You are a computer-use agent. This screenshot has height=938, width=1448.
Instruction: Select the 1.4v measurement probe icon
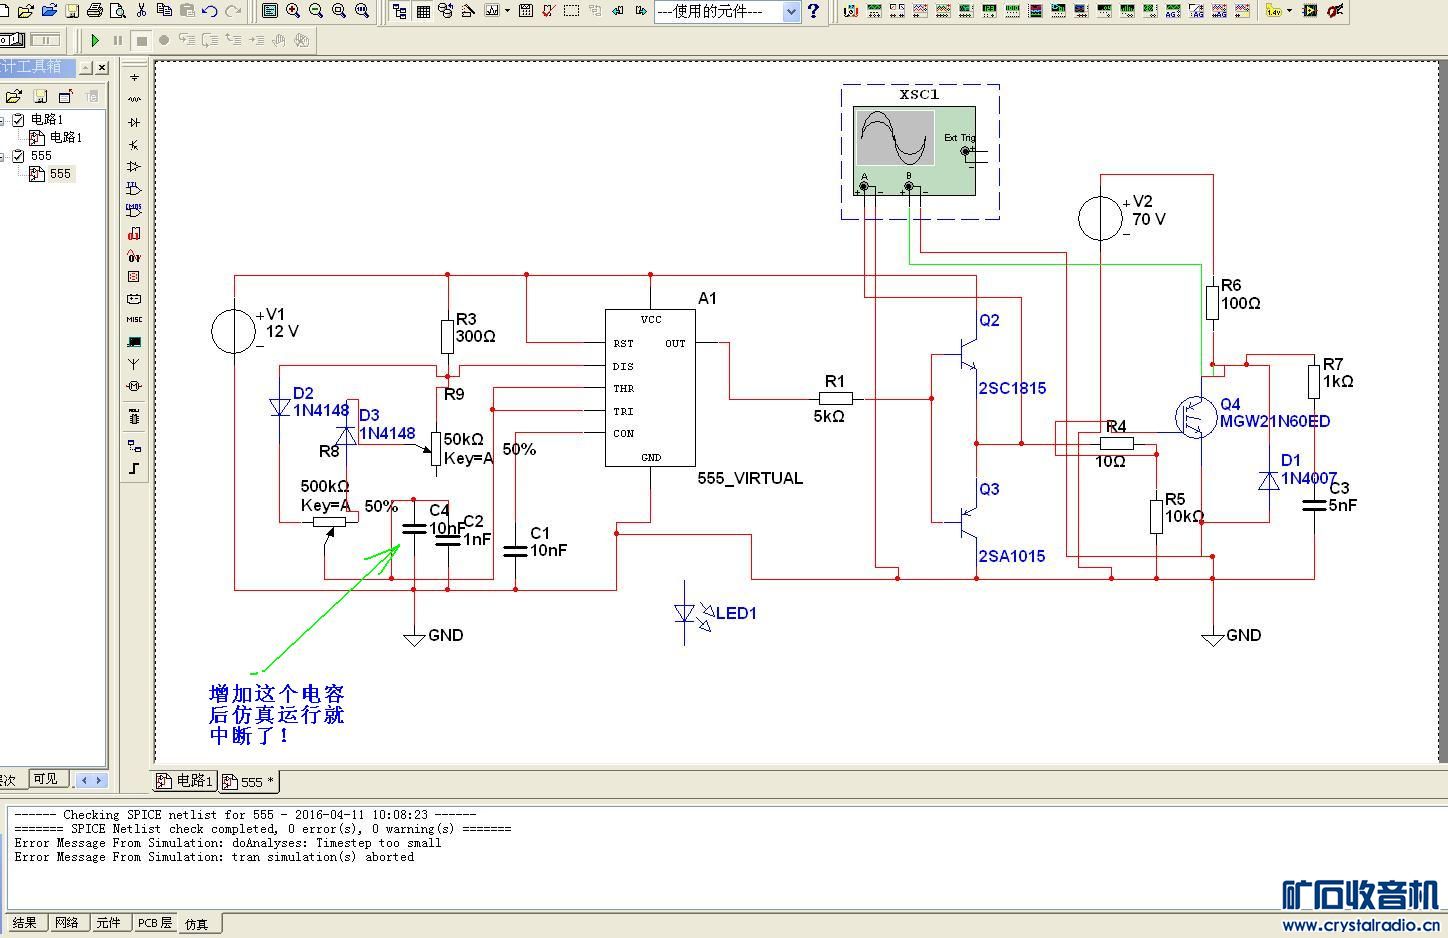click(x=1273, y=11)
